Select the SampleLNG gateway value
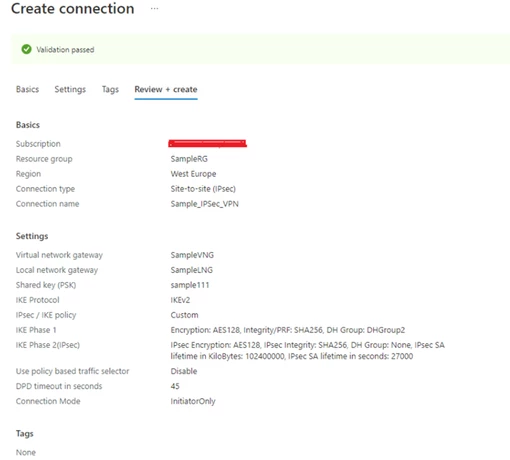Image resolution: width=510 pixels, height=460 pixels. [192, 270]
